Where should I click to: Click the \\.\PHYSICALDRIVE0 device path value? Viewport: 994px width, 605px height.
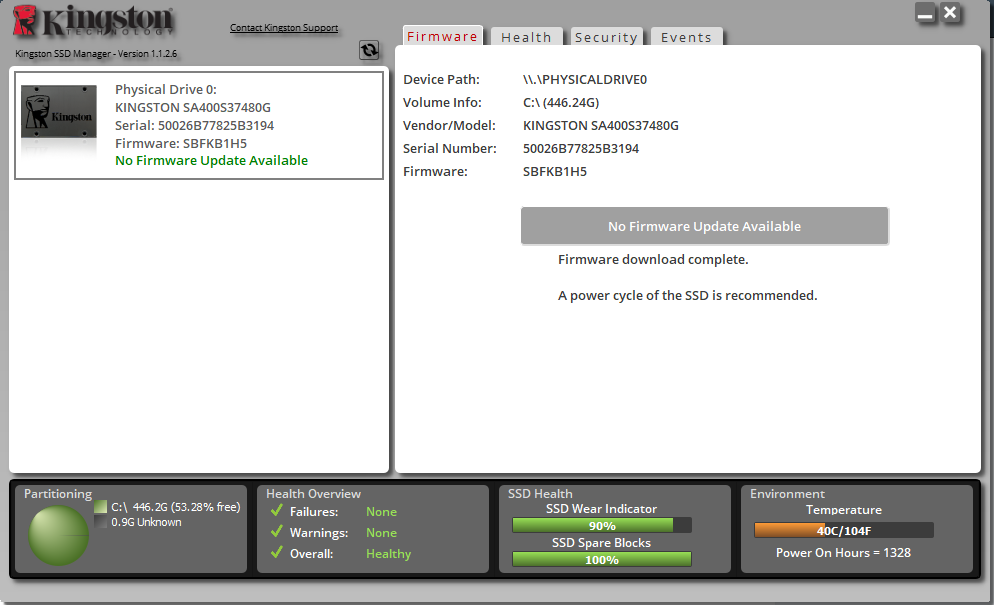[x=584, y=79]
